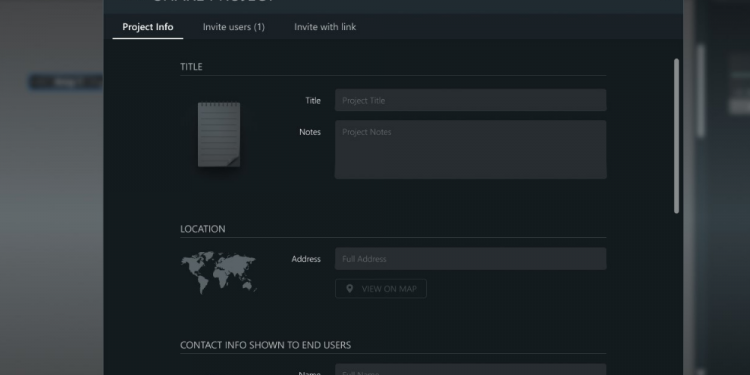Image resolution: width=750 pixels, height=375 pixels.
Task: Click the notepad project thumbnail icon
Action: tap(219, 134)
